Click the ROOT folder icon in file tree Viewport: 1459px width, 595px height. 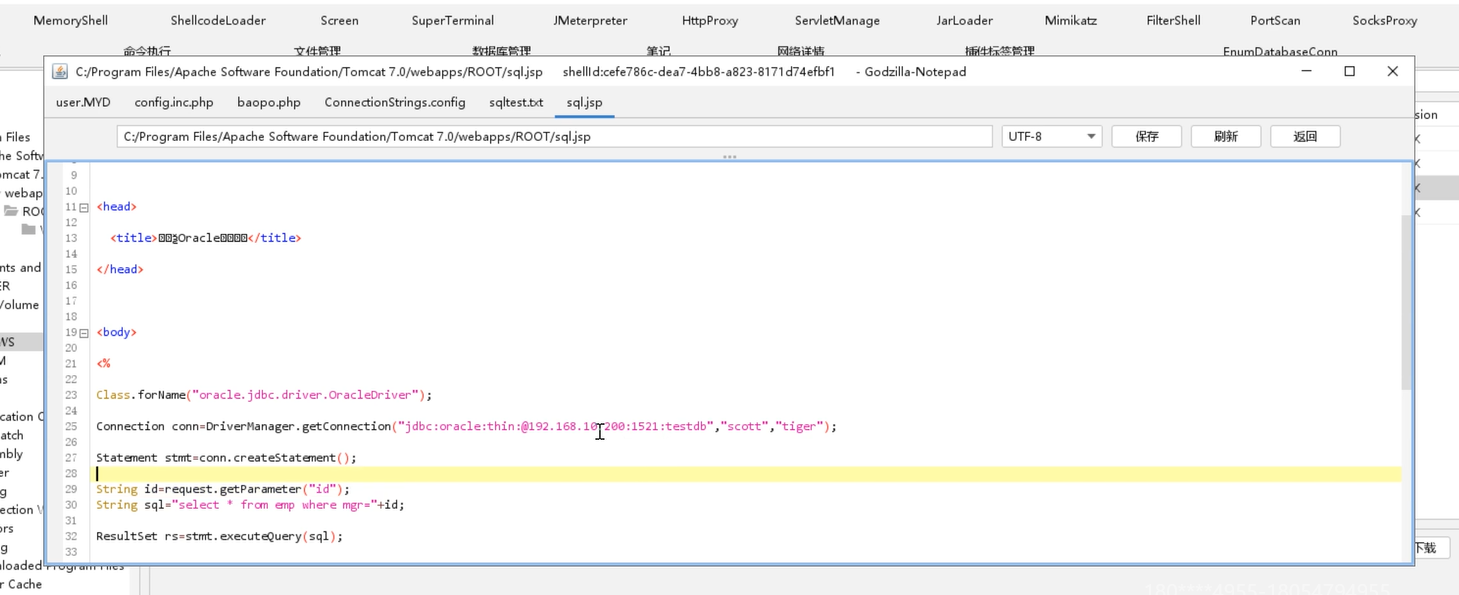(x=11, y=211)
